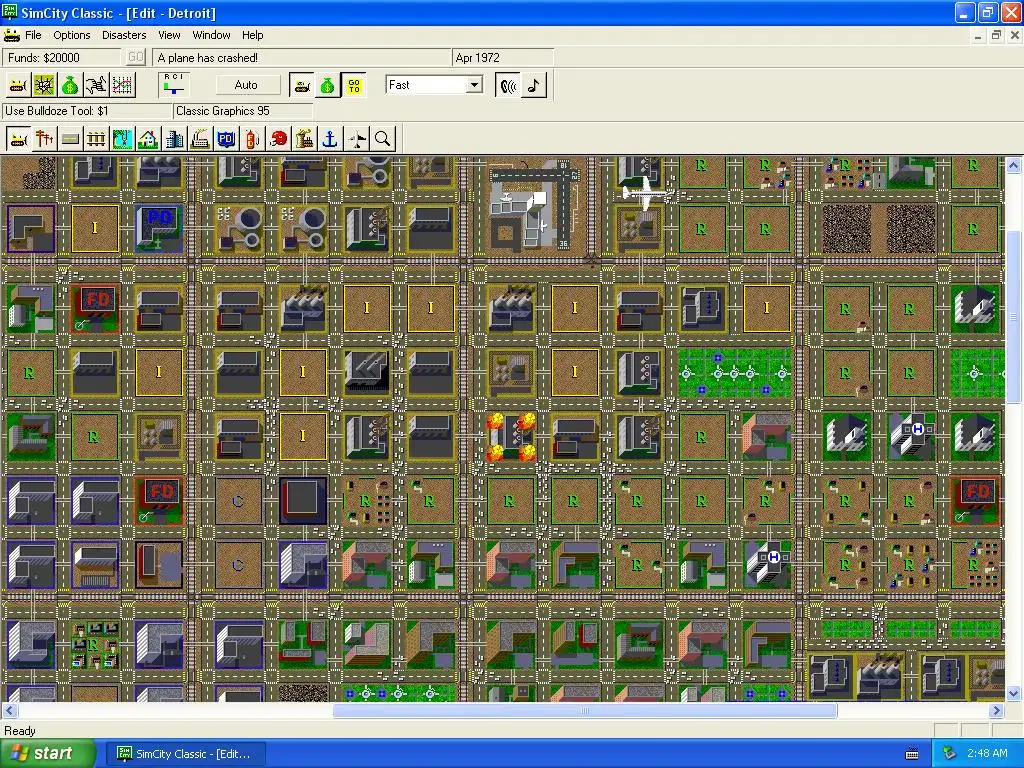Viewport: 1024px width, 768px height.
Task: Select the Query magnifying glass tool
Action: (383, 139)
